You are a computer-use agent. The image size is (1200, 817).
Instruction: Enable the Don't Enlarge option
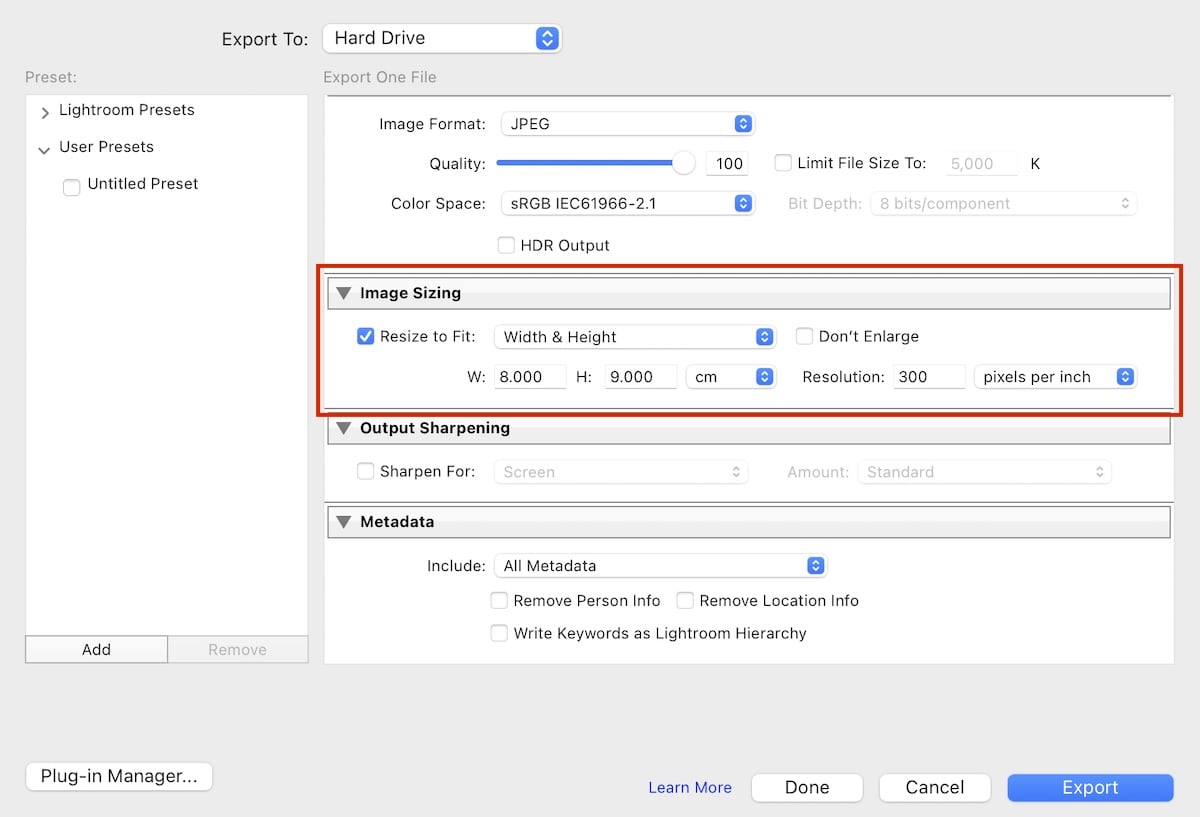[804, 336]
